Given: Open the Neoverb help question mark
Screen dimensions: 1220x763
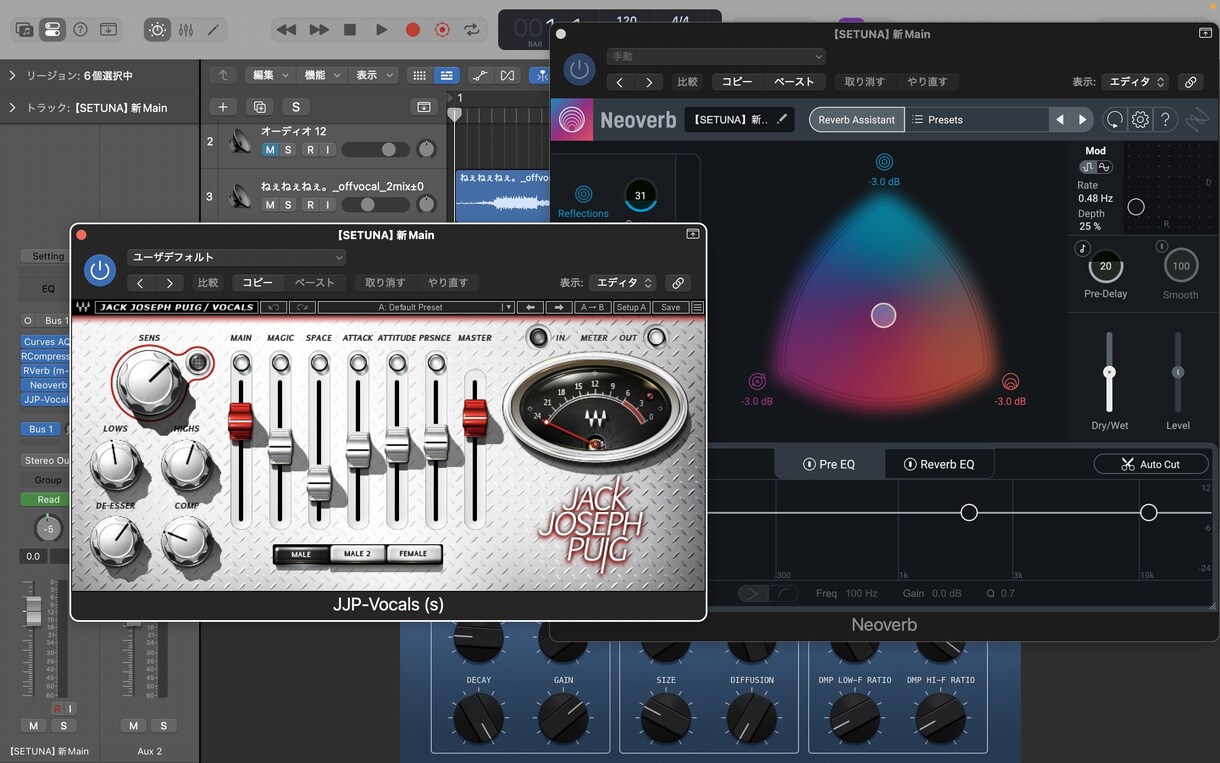Looking at the screenshot, I should click(1165, 120).
